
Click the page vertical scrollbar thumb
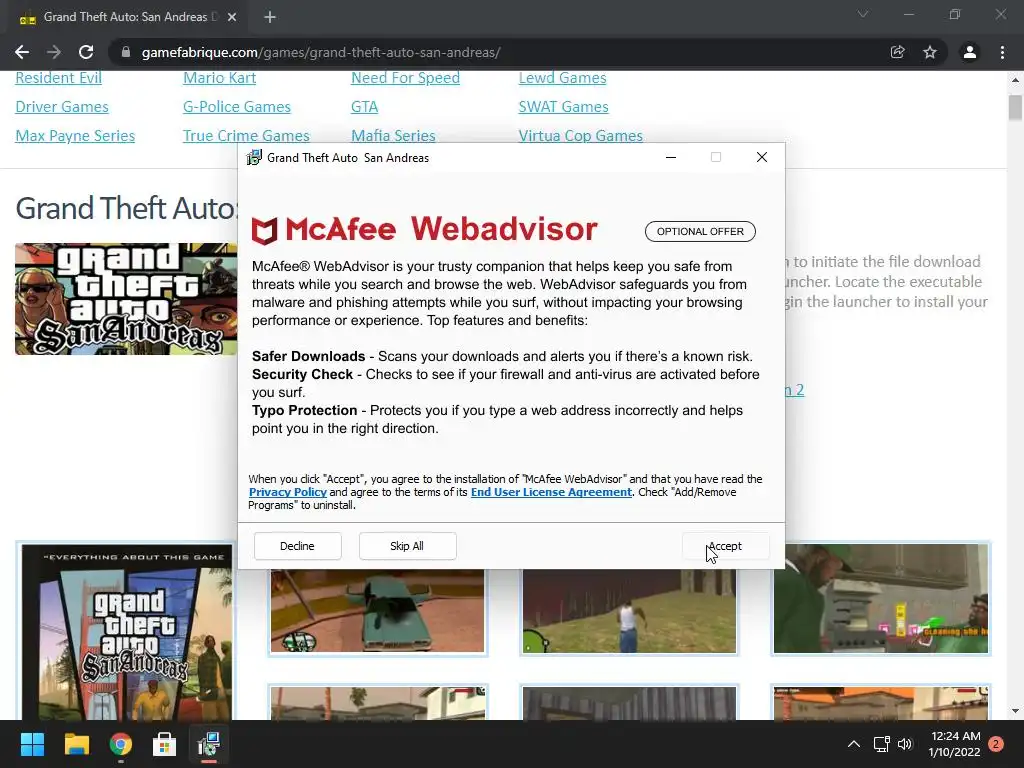pos(1015,108)
